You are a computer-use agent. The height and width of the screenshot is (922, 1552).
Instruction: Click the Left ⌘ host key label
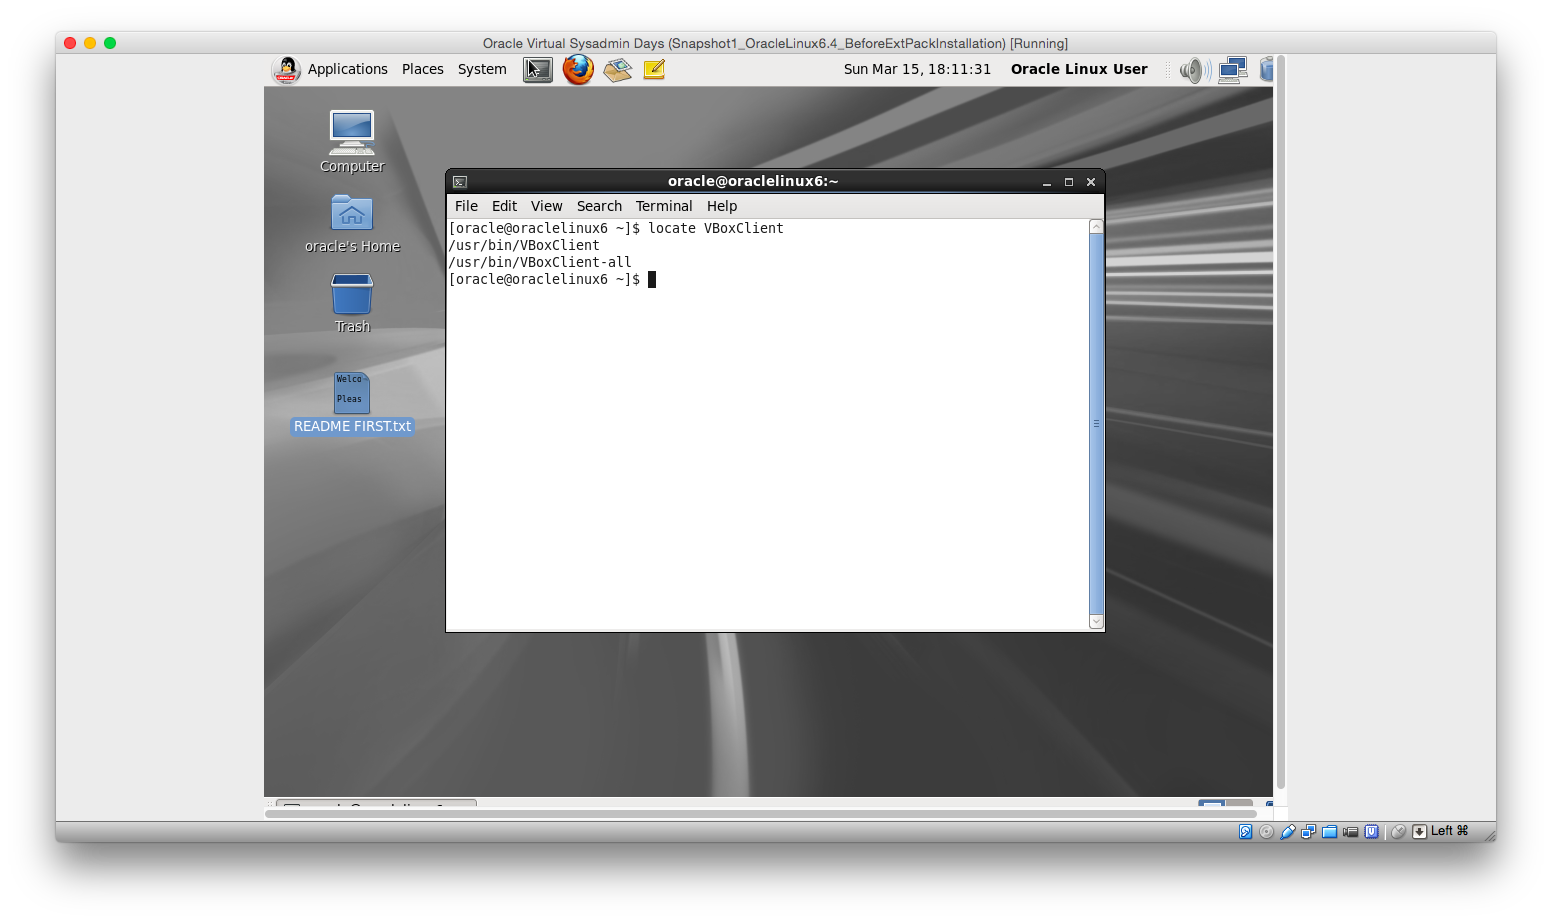[x=1449, y=831]
